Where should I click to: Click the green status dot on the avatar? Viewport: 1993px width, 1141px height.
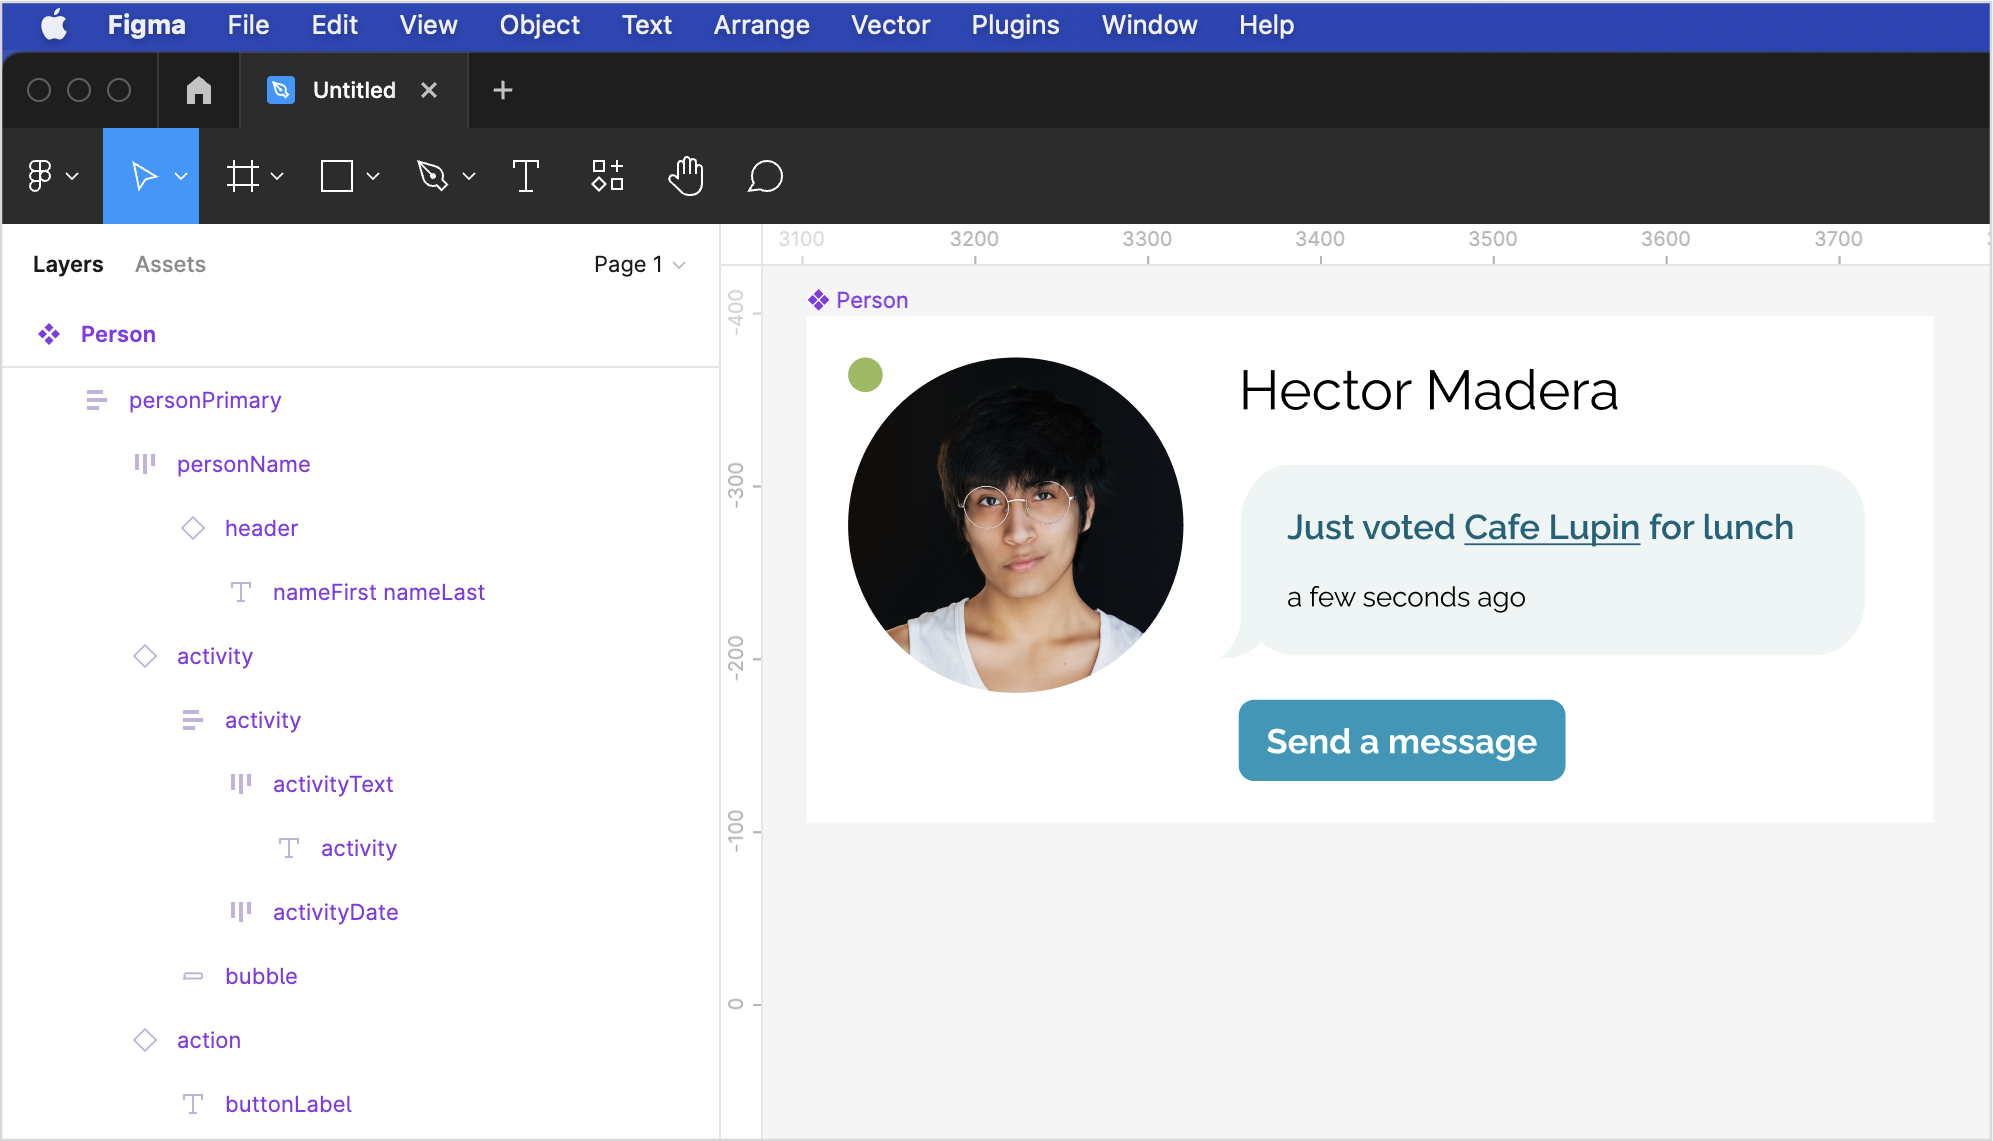[864, 375]
